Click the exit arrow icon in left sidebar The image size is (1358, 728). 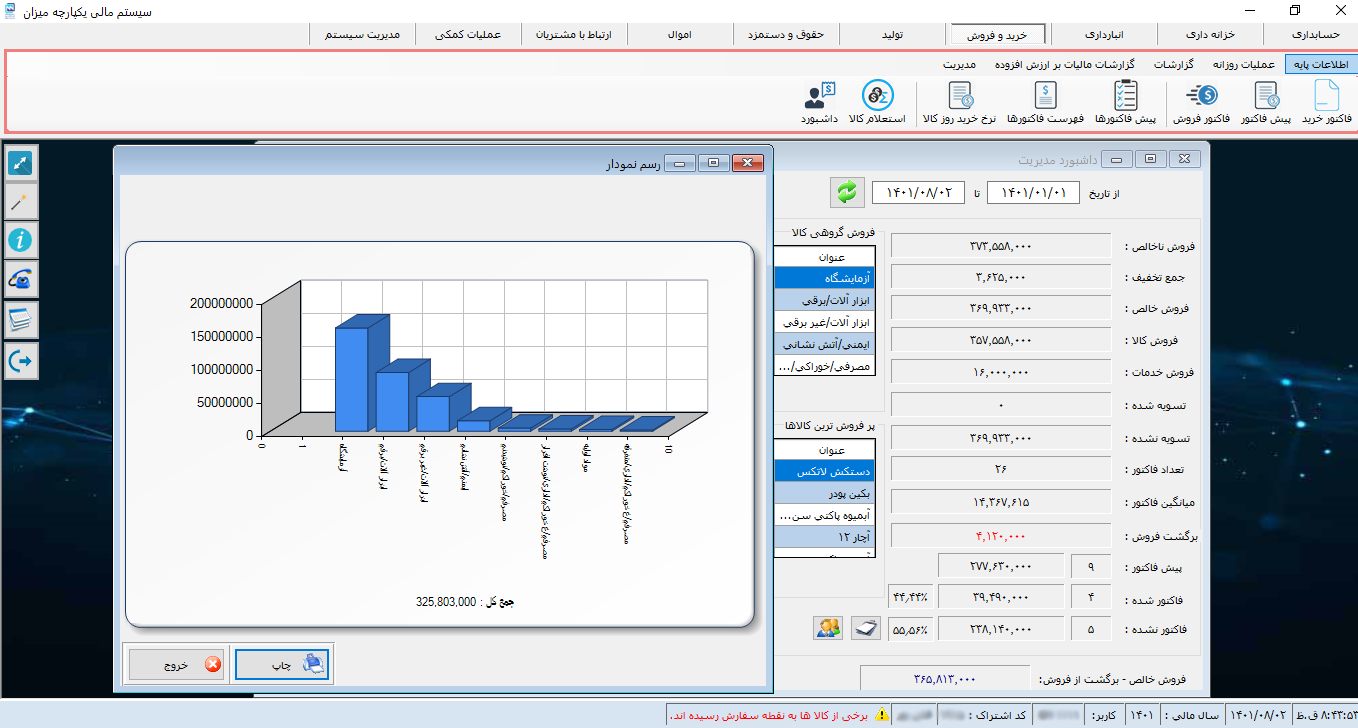(21, 360)
